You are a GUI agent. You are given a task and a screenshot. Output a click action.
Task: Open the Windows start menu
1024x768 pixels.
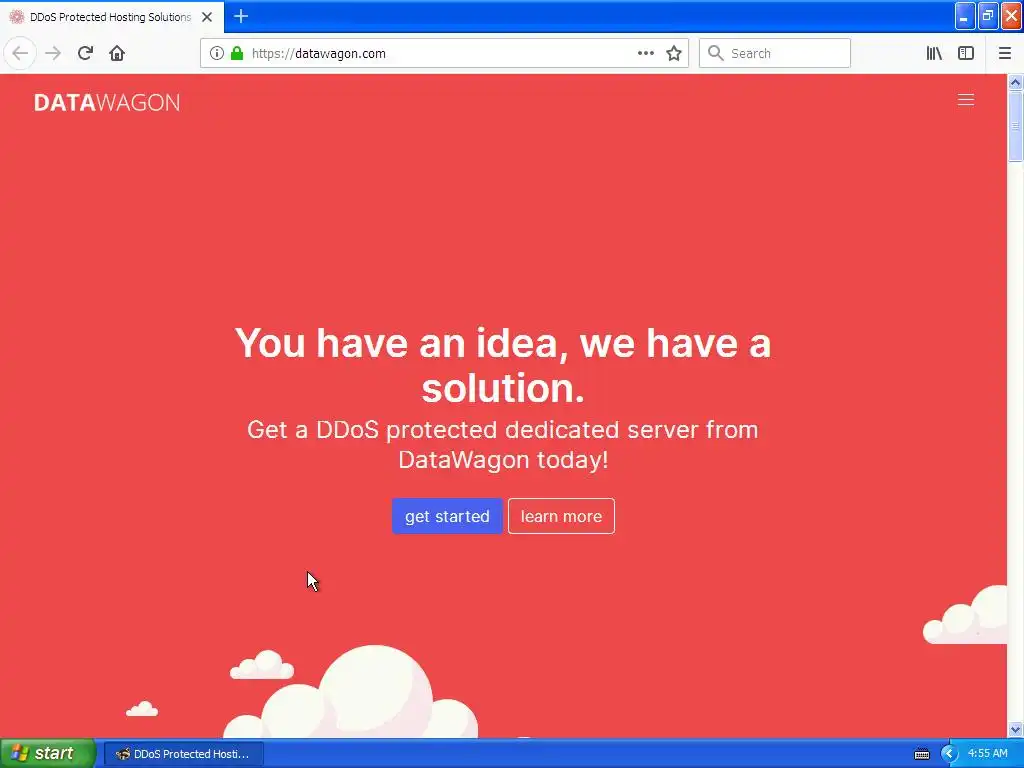pos(48,754)
